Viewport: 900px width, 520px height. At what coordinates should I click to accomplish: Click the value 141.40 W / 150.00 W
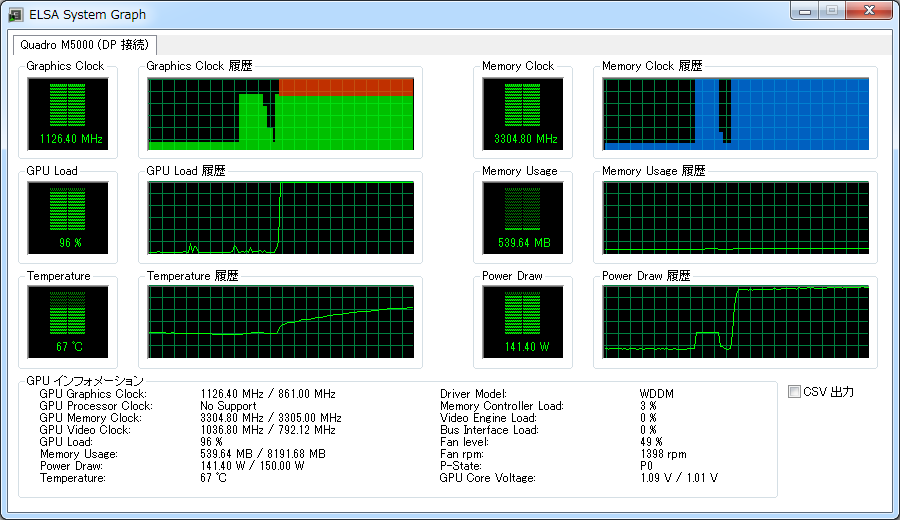(x=253, y=466)
